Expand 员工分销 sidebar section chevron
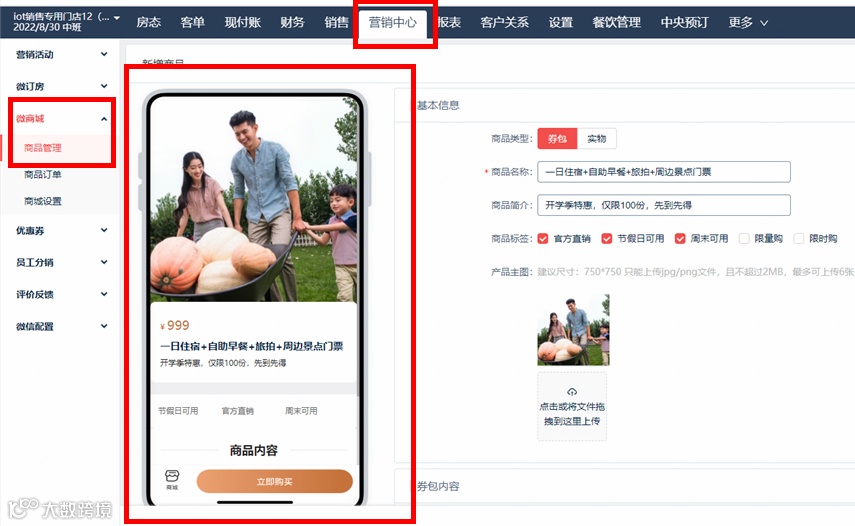This screenshot has width=855, height=526. tap(104, 262)
